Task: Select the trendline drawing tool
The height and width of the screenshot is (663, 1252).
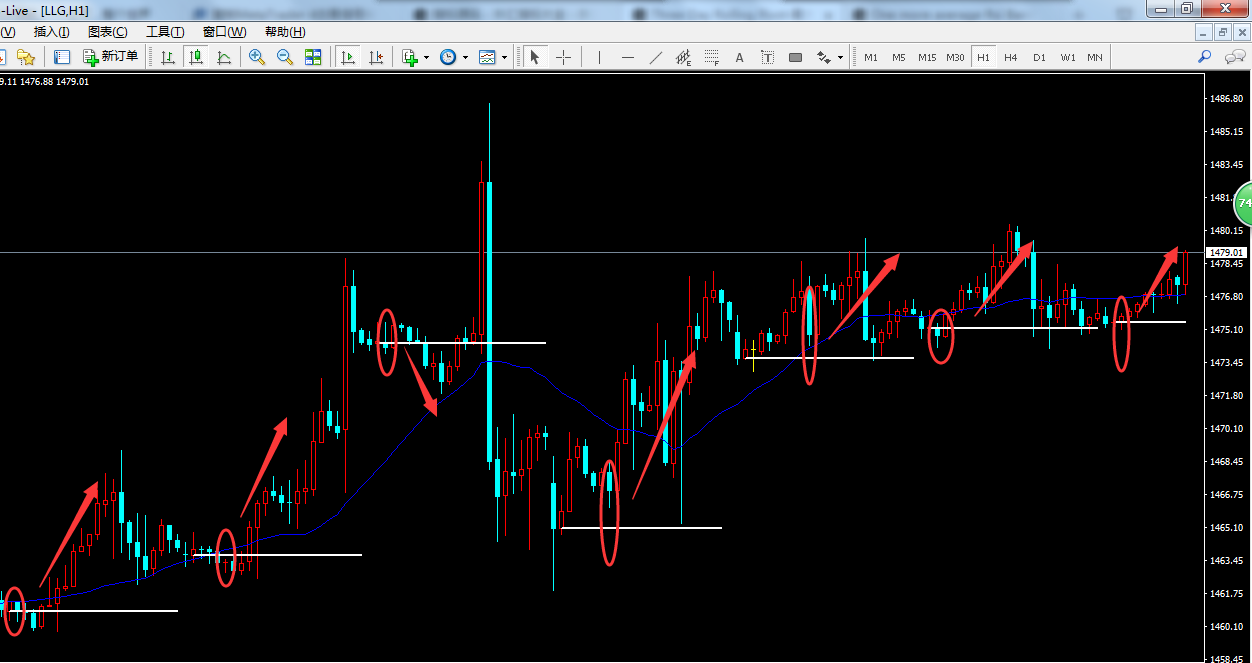Action: point(656,57)
